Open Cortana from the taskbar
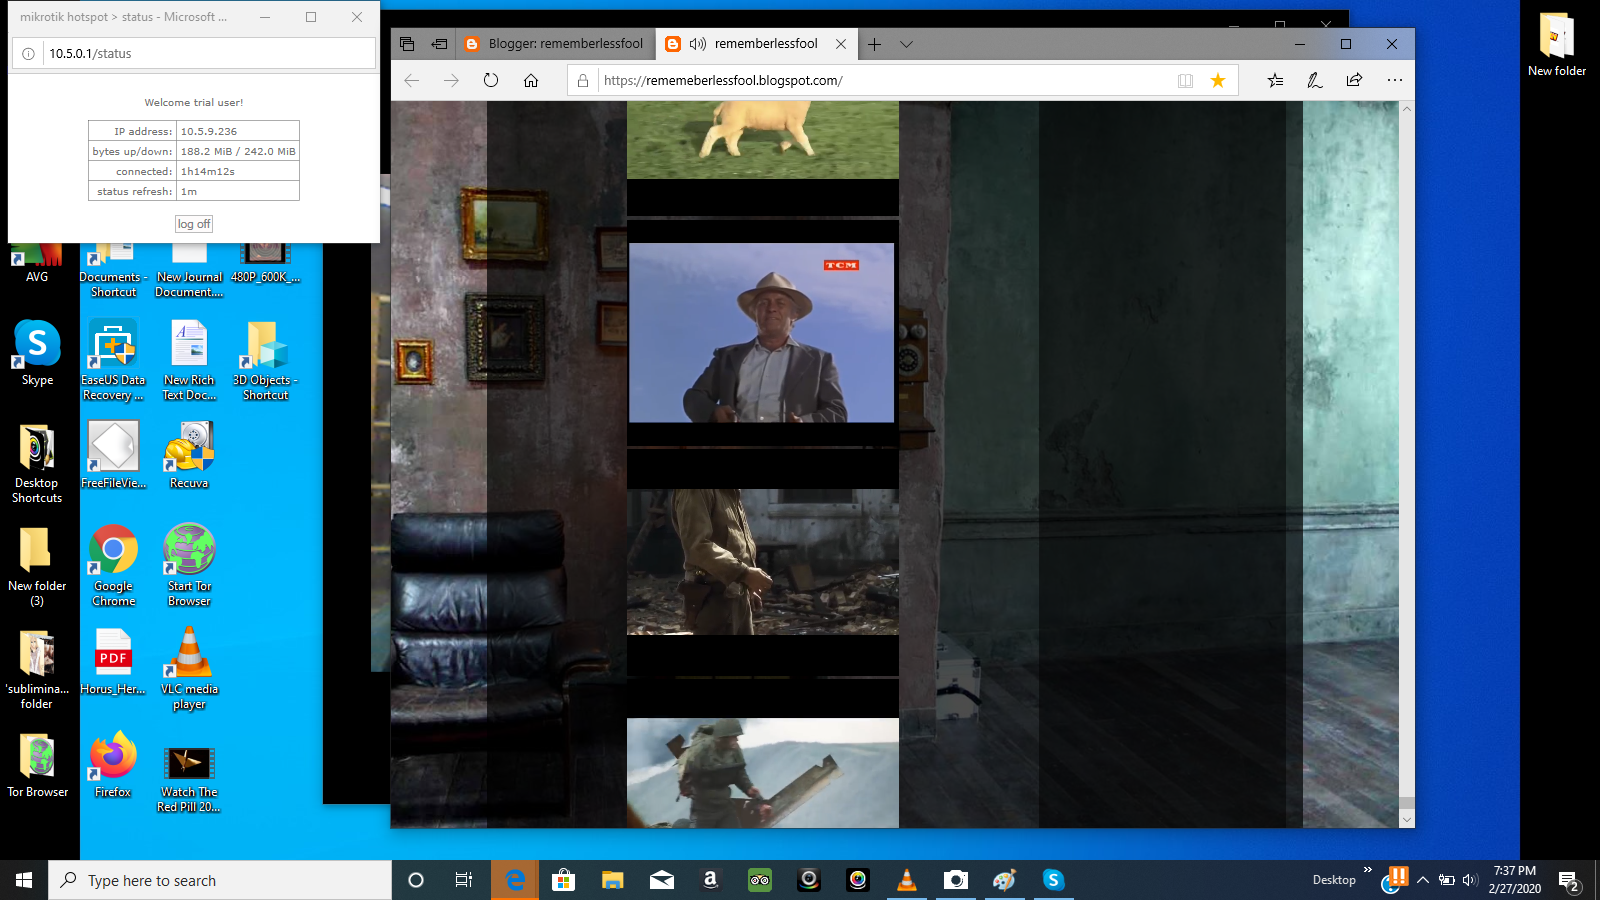 coord(416,880)
